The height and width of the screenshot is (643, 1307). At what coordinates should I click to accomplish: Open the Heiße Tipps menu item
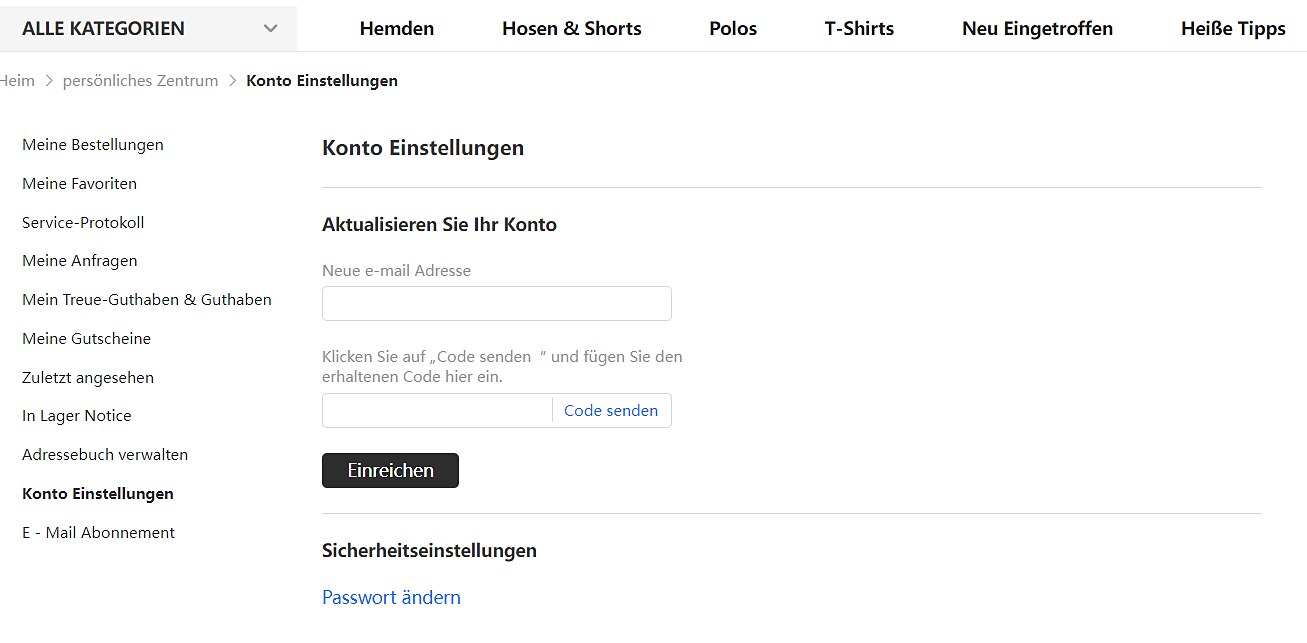coord(1233,29)
